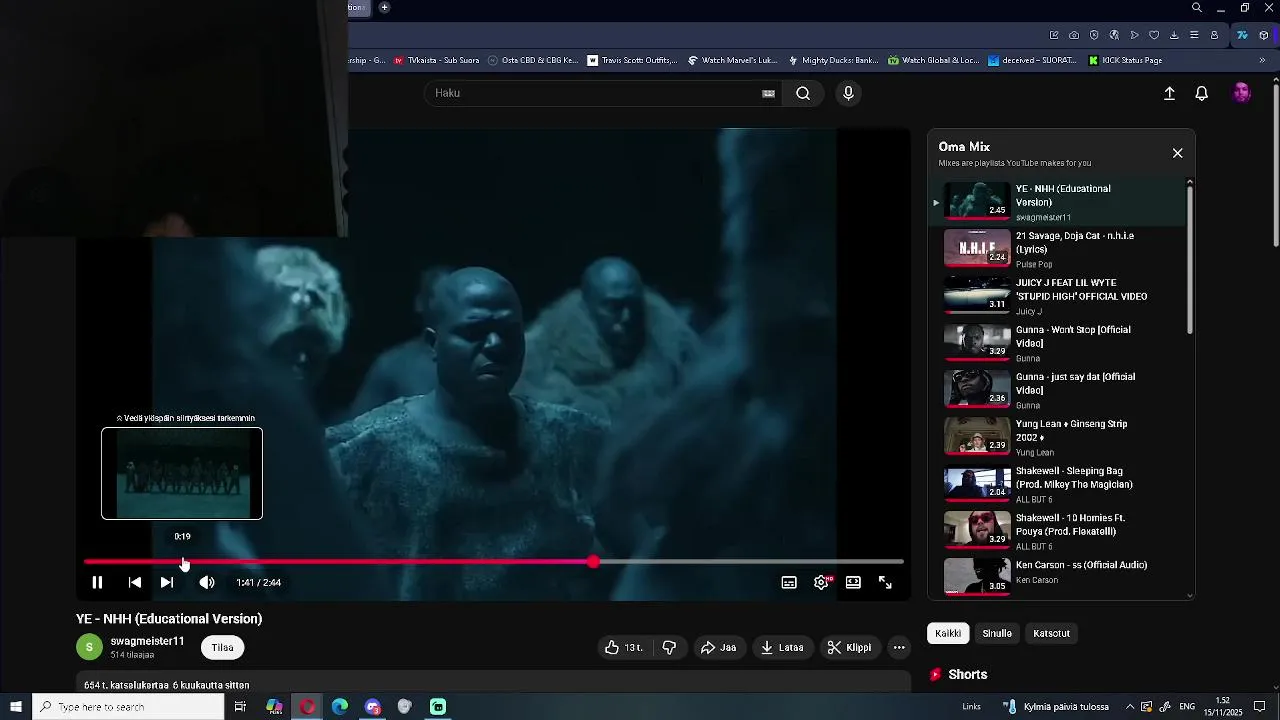Share the video using Jaa
Screen dimensions: 1280x720
[x=718, y=647]
